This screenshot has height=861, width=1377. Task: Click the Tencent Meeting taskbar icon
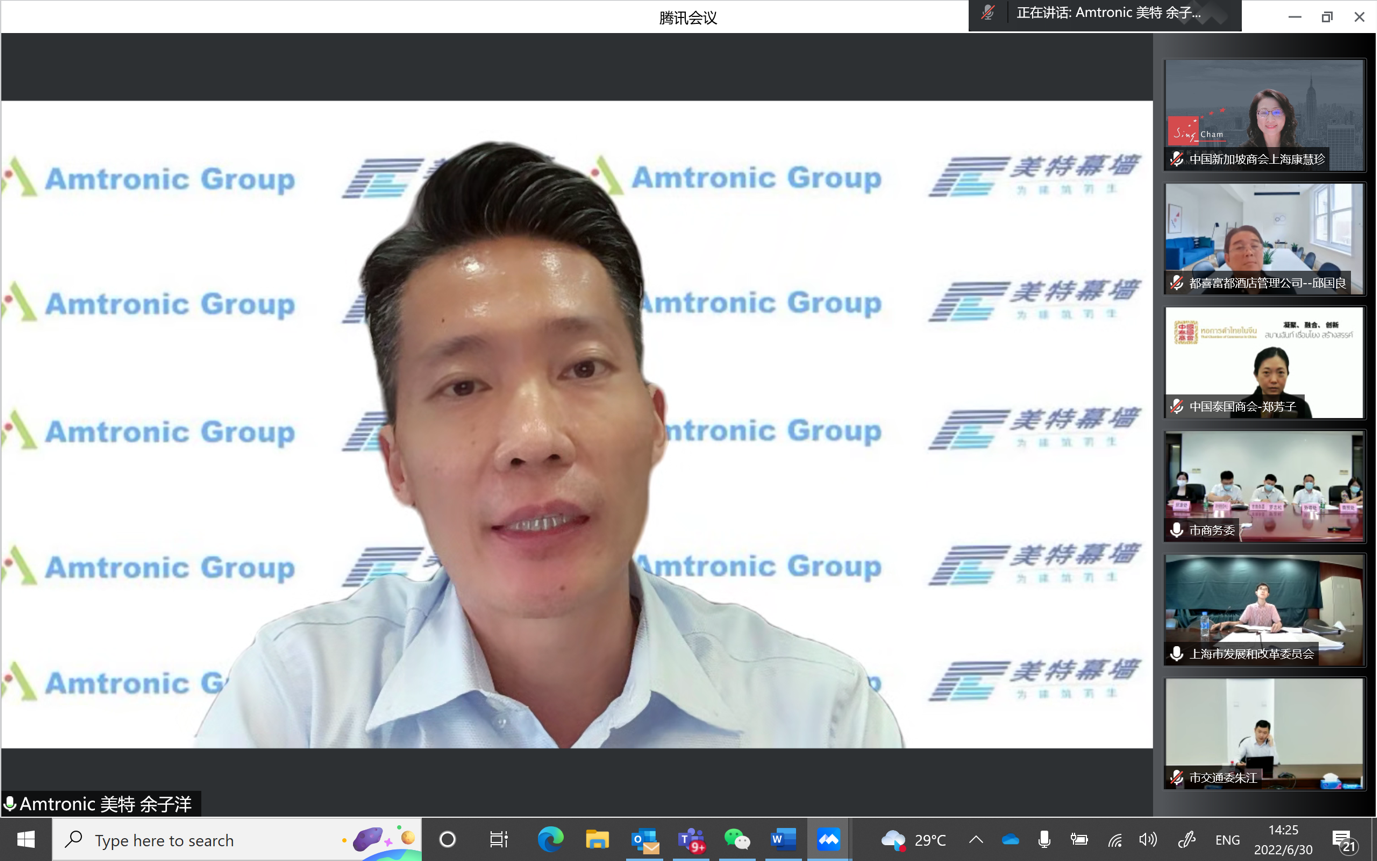(829, 840)
